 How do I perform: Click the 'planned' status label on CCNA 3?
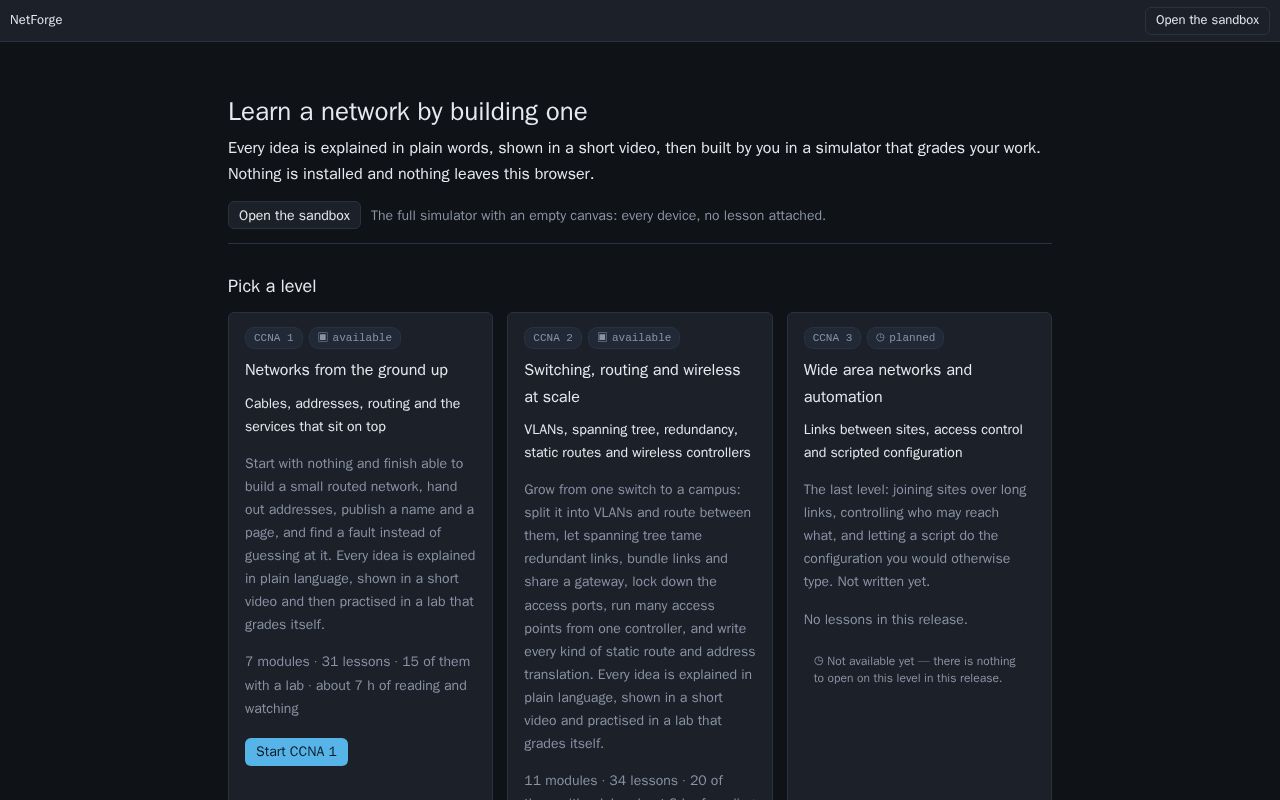click(x=912, y=338)
